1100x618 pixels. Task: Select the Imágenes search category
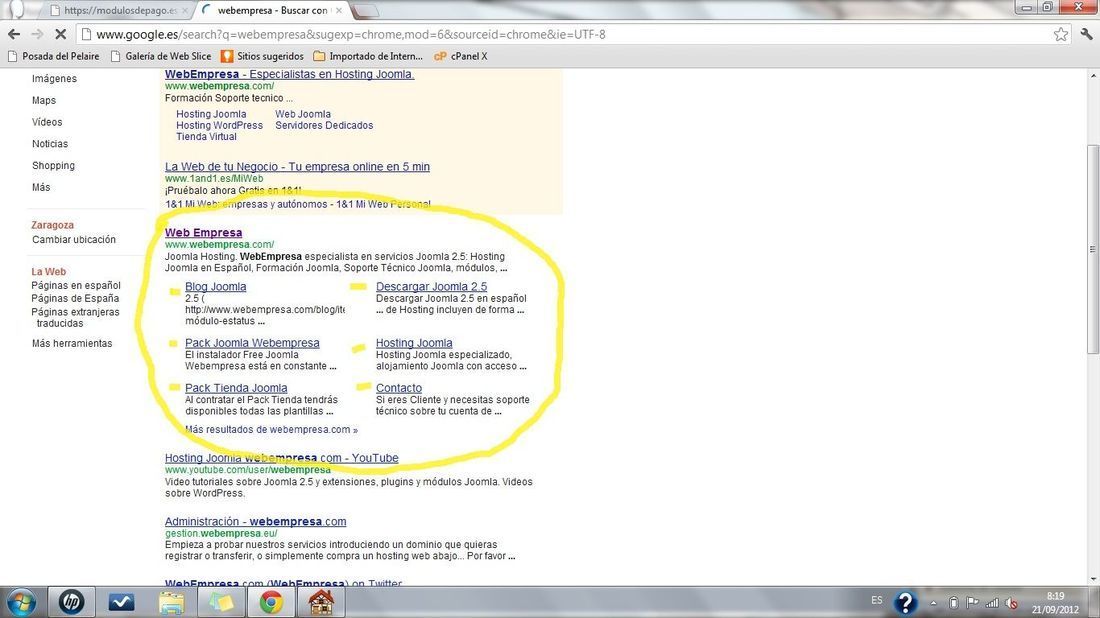point(54,79)
